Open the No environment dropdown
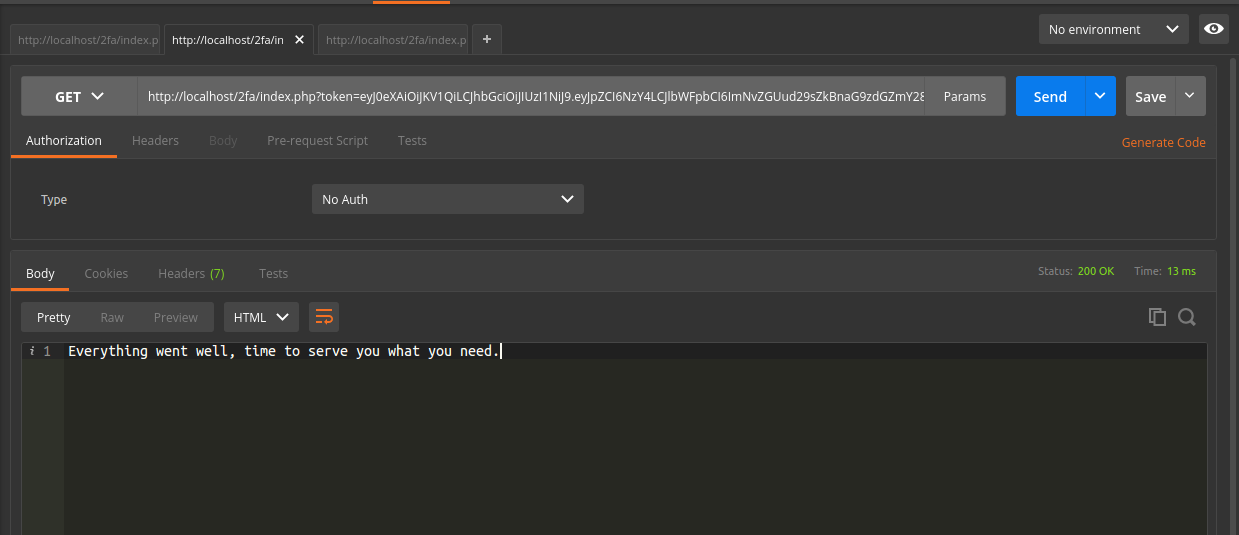 (x=1113, y=29)
